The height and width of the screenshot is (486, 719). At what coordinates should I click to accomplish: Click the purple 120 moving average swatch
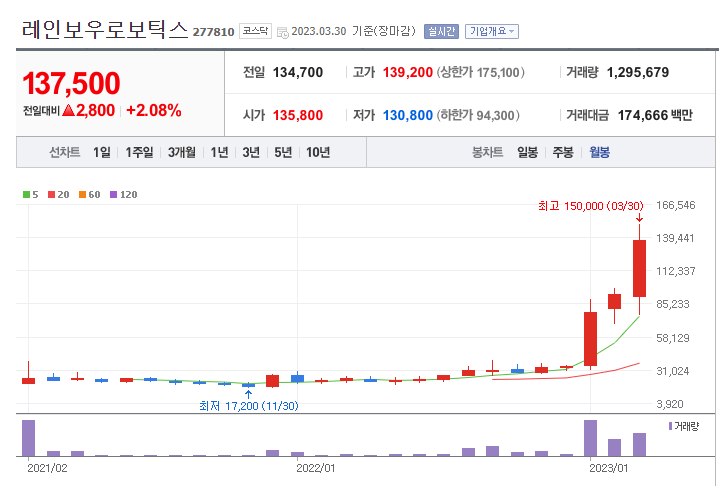(x=114, y=194)
